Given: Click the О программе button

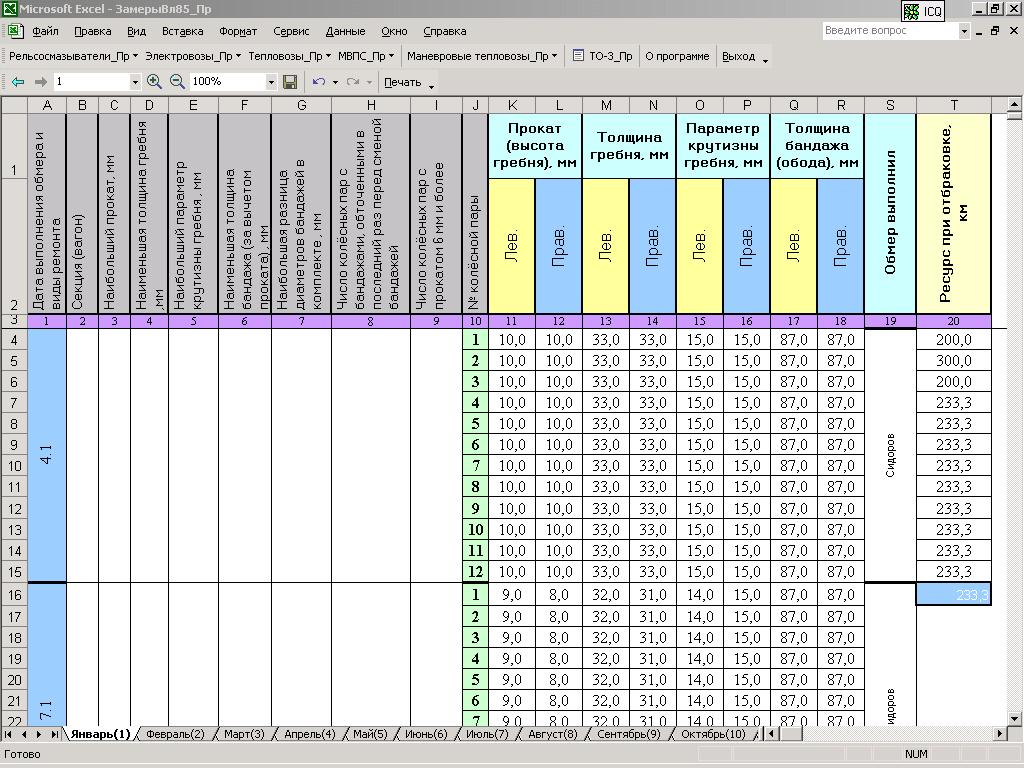Looking at the screenshot, I should pos(677,56).
